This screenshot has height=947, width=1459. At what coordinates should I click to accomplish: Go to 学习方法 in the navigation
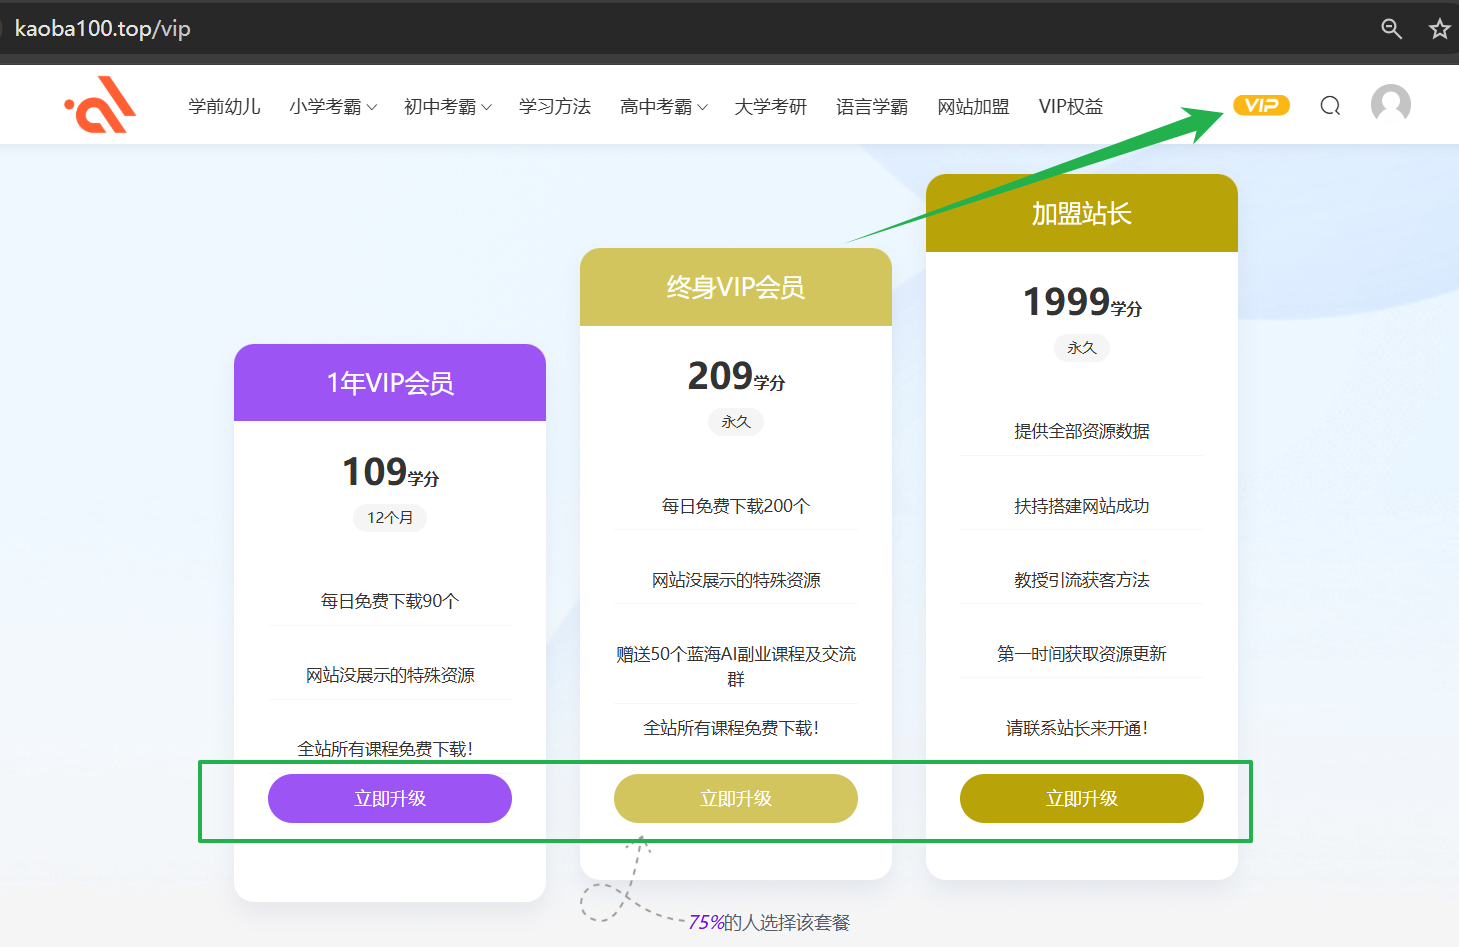pyautogui.click(x=554, y=107)
